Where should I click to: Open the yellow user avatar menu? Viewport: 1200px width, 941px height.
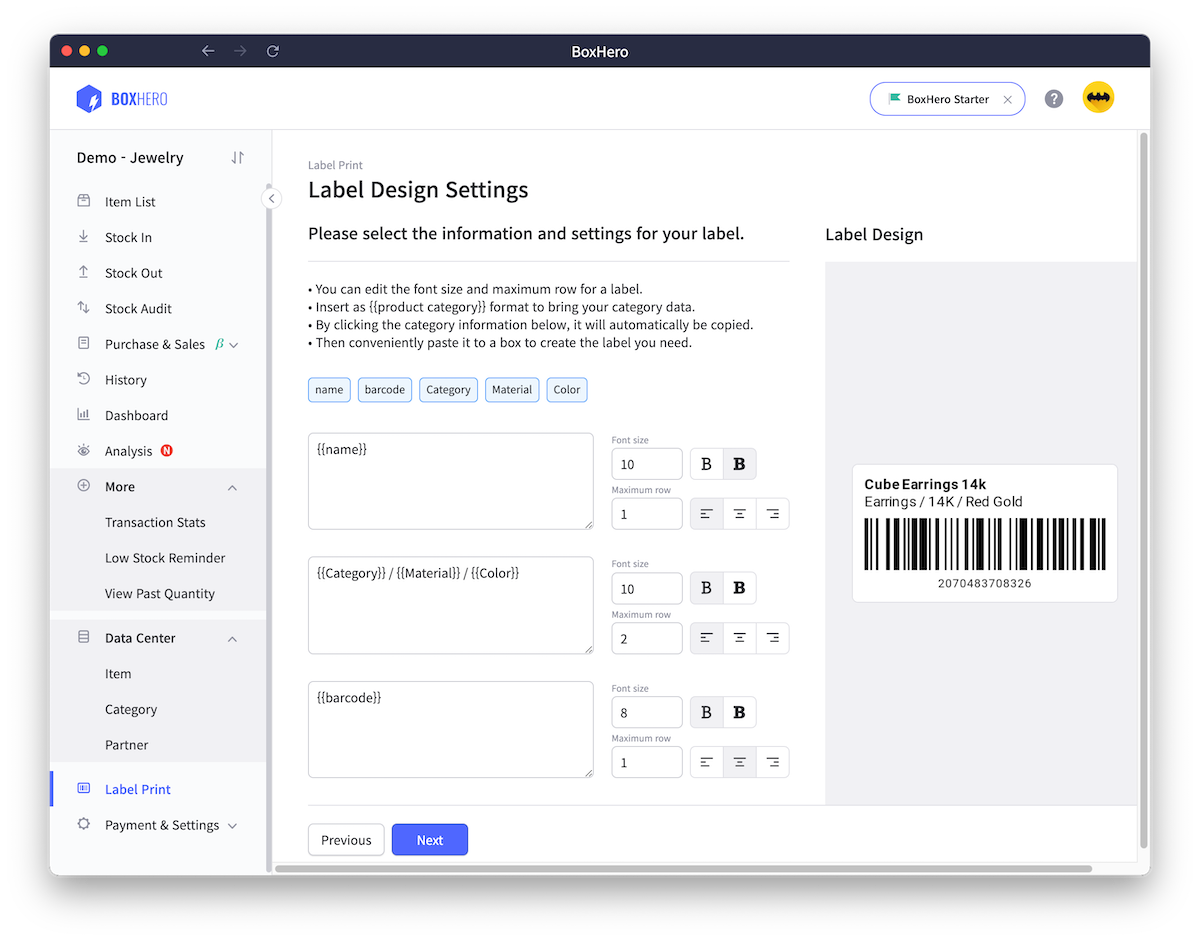[1098, 97]
